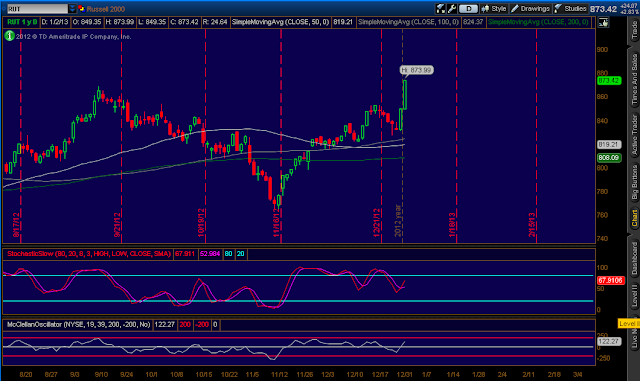640x381 pixels.
Task: Click the 2/15/13 expiration marker line
Action: tap(536, 135)
